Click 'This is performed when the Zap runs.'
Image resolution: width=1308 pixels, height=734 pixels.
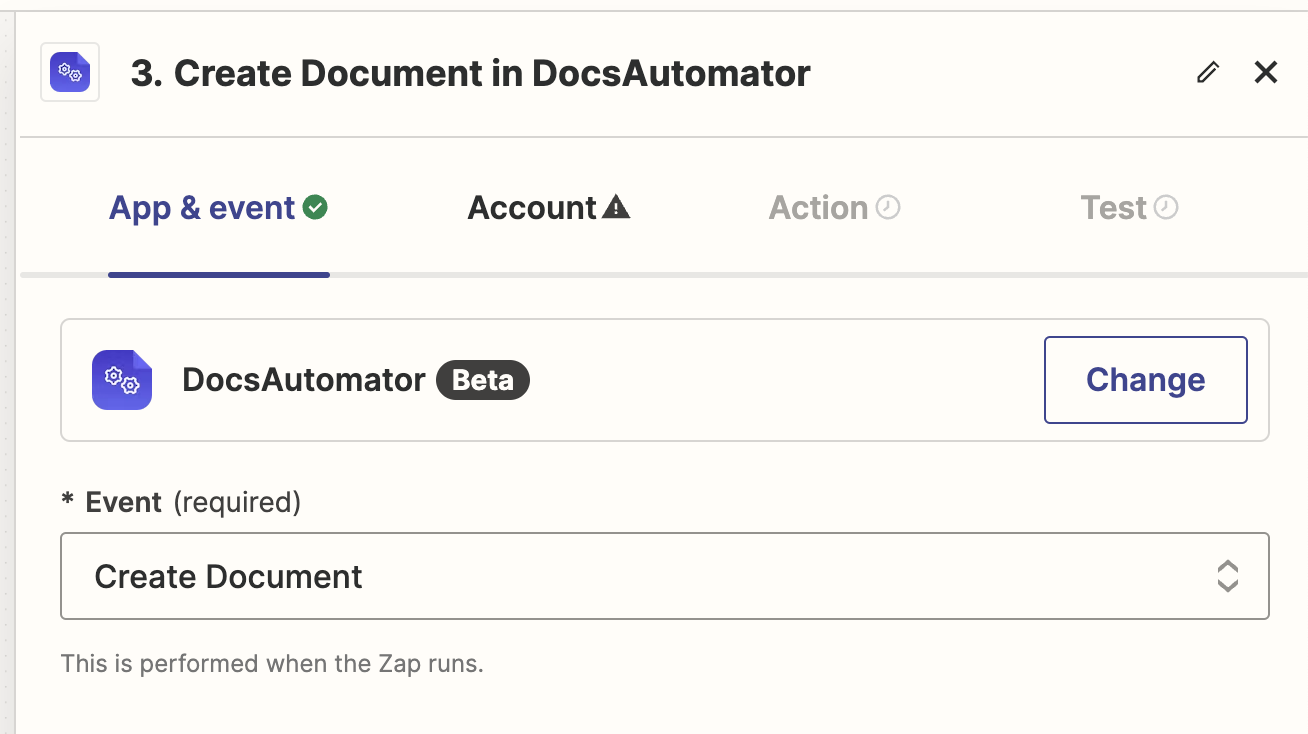(272, 663)
